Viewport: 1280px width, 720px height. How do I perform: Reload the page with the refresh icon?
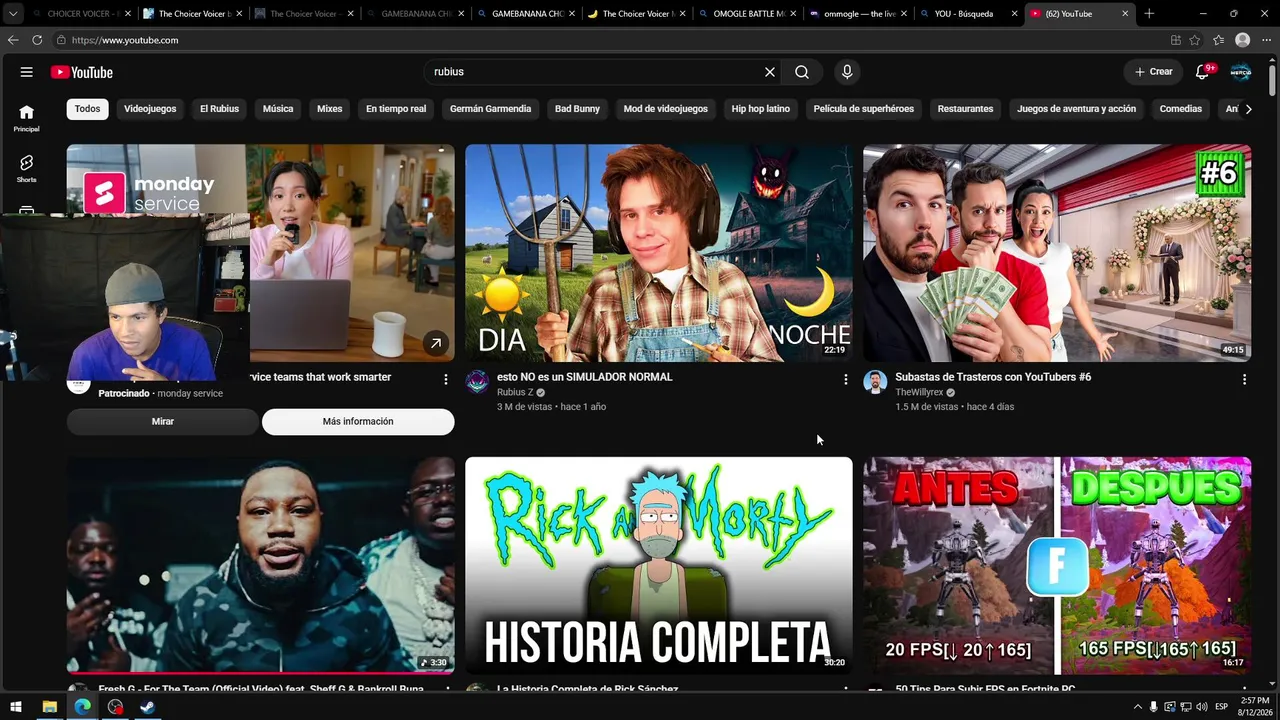[x=37, y=40]
